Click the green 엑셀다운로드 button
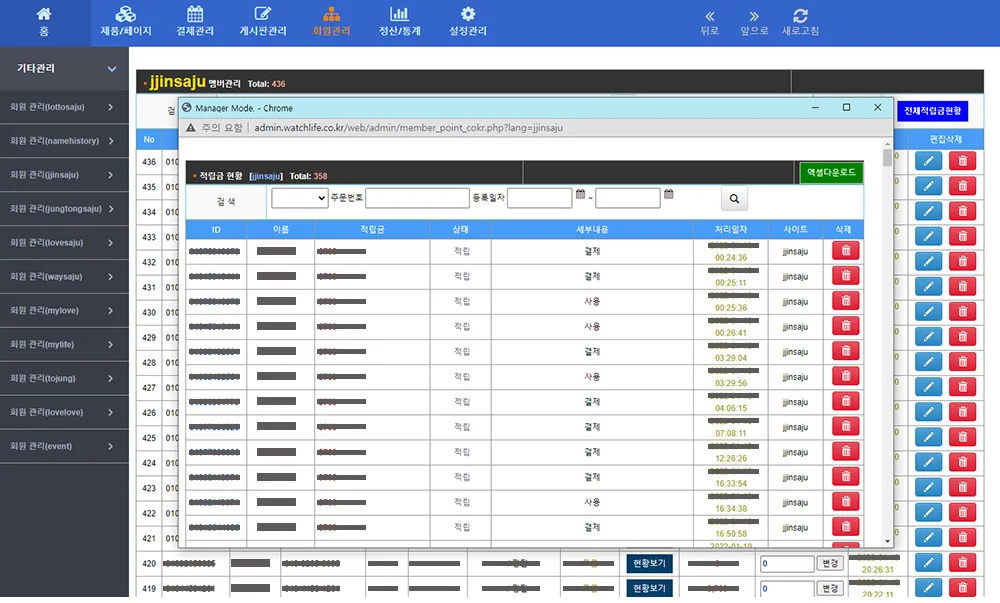The width and height of the screenshot is (1000, 603). point(831,173)
